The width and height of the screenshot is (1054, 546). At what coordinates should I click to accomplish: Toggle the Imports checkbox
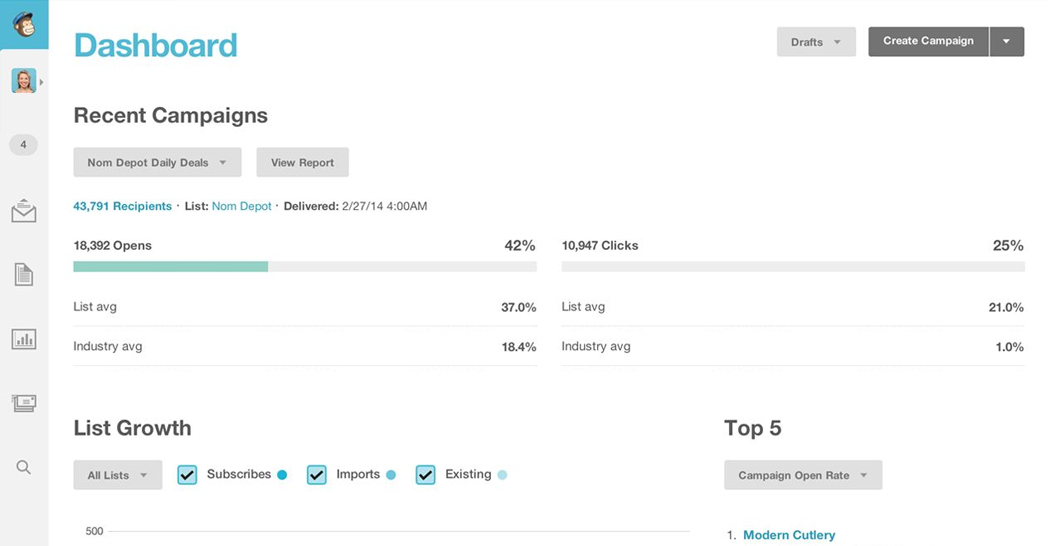pos(317,475)
